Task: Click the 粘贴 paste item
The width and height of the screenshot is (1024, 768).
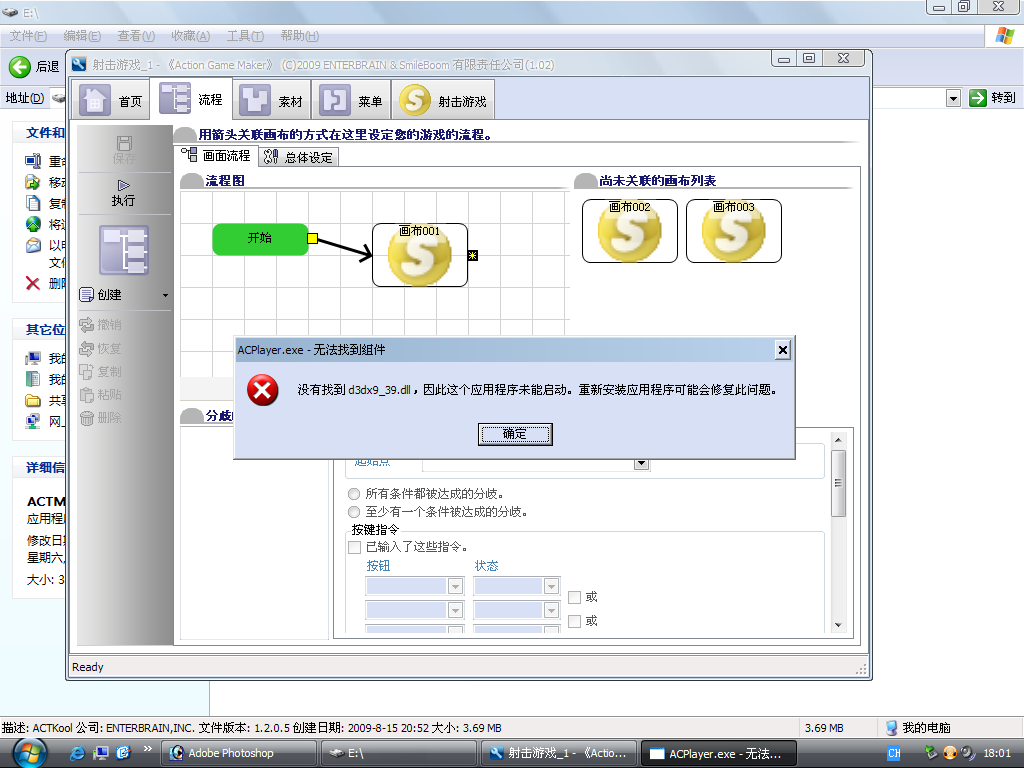Action: 101,394
